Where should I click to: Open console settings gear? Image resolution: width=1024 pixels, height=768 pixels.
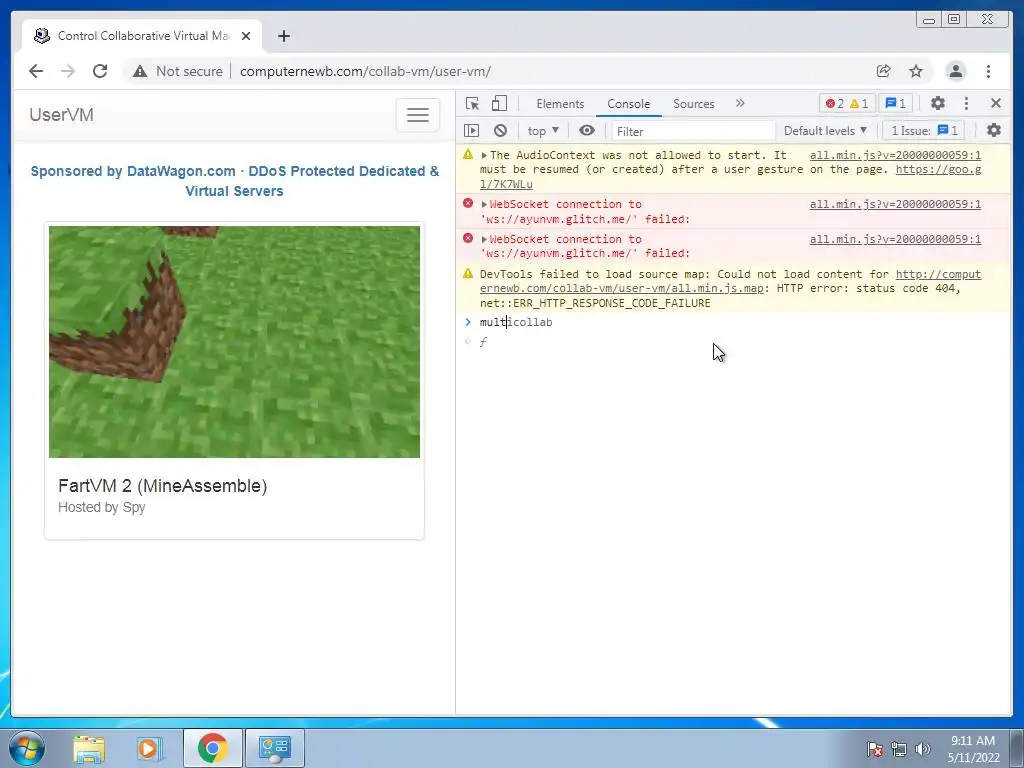[994, 131]
